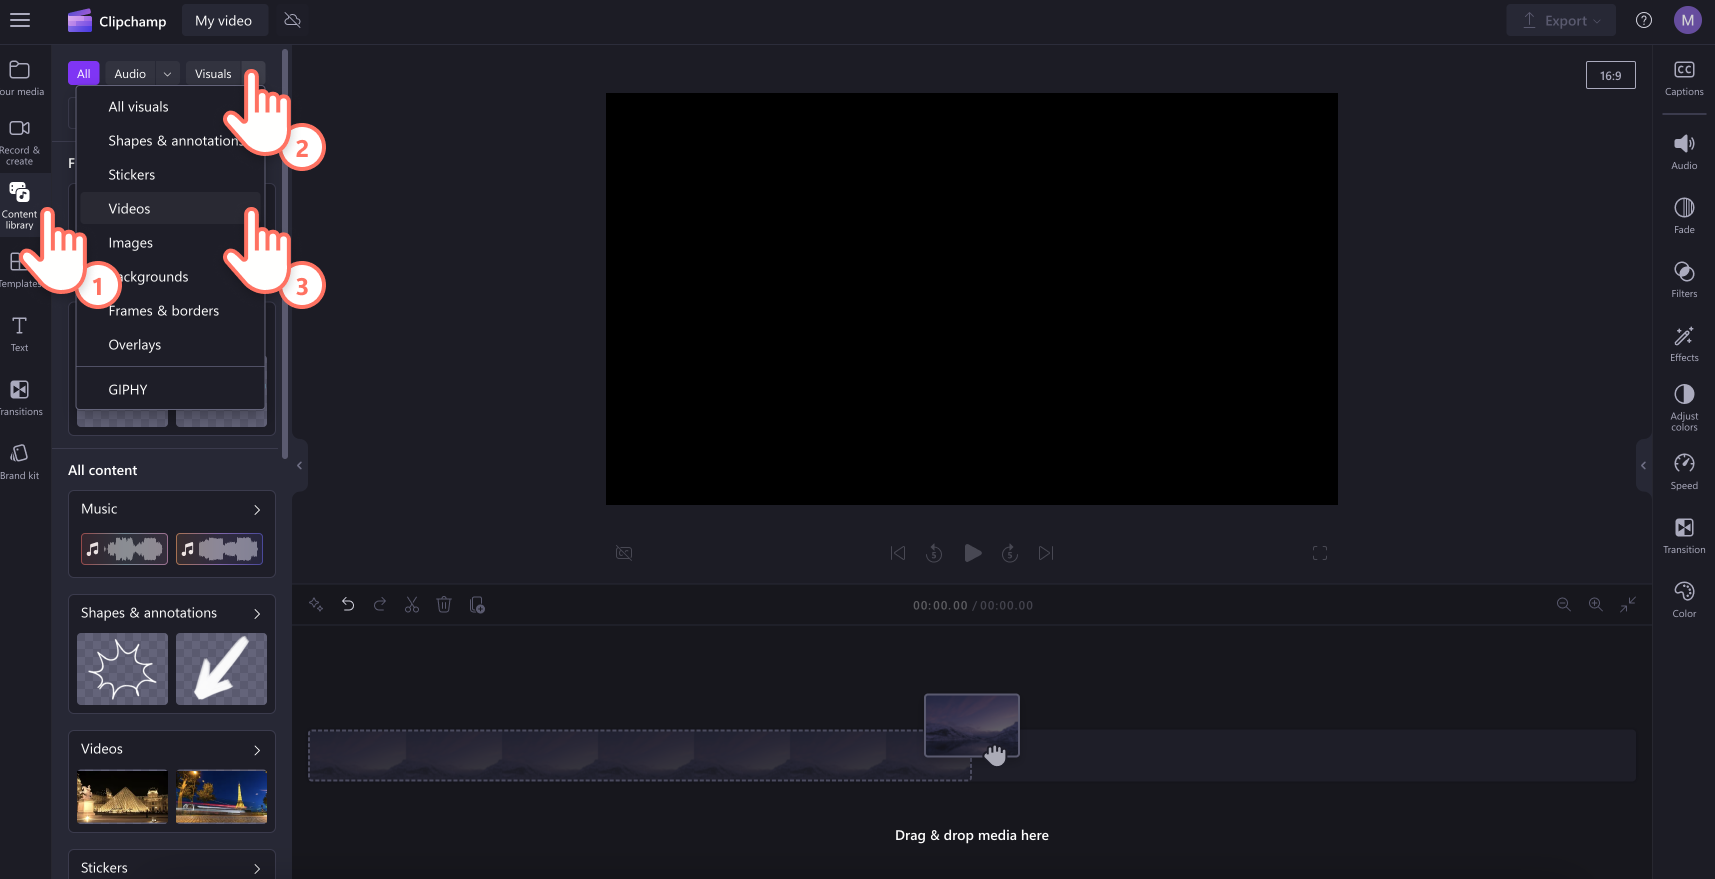
Task: Open the Audio properties panel
Action: (1684, 152)
